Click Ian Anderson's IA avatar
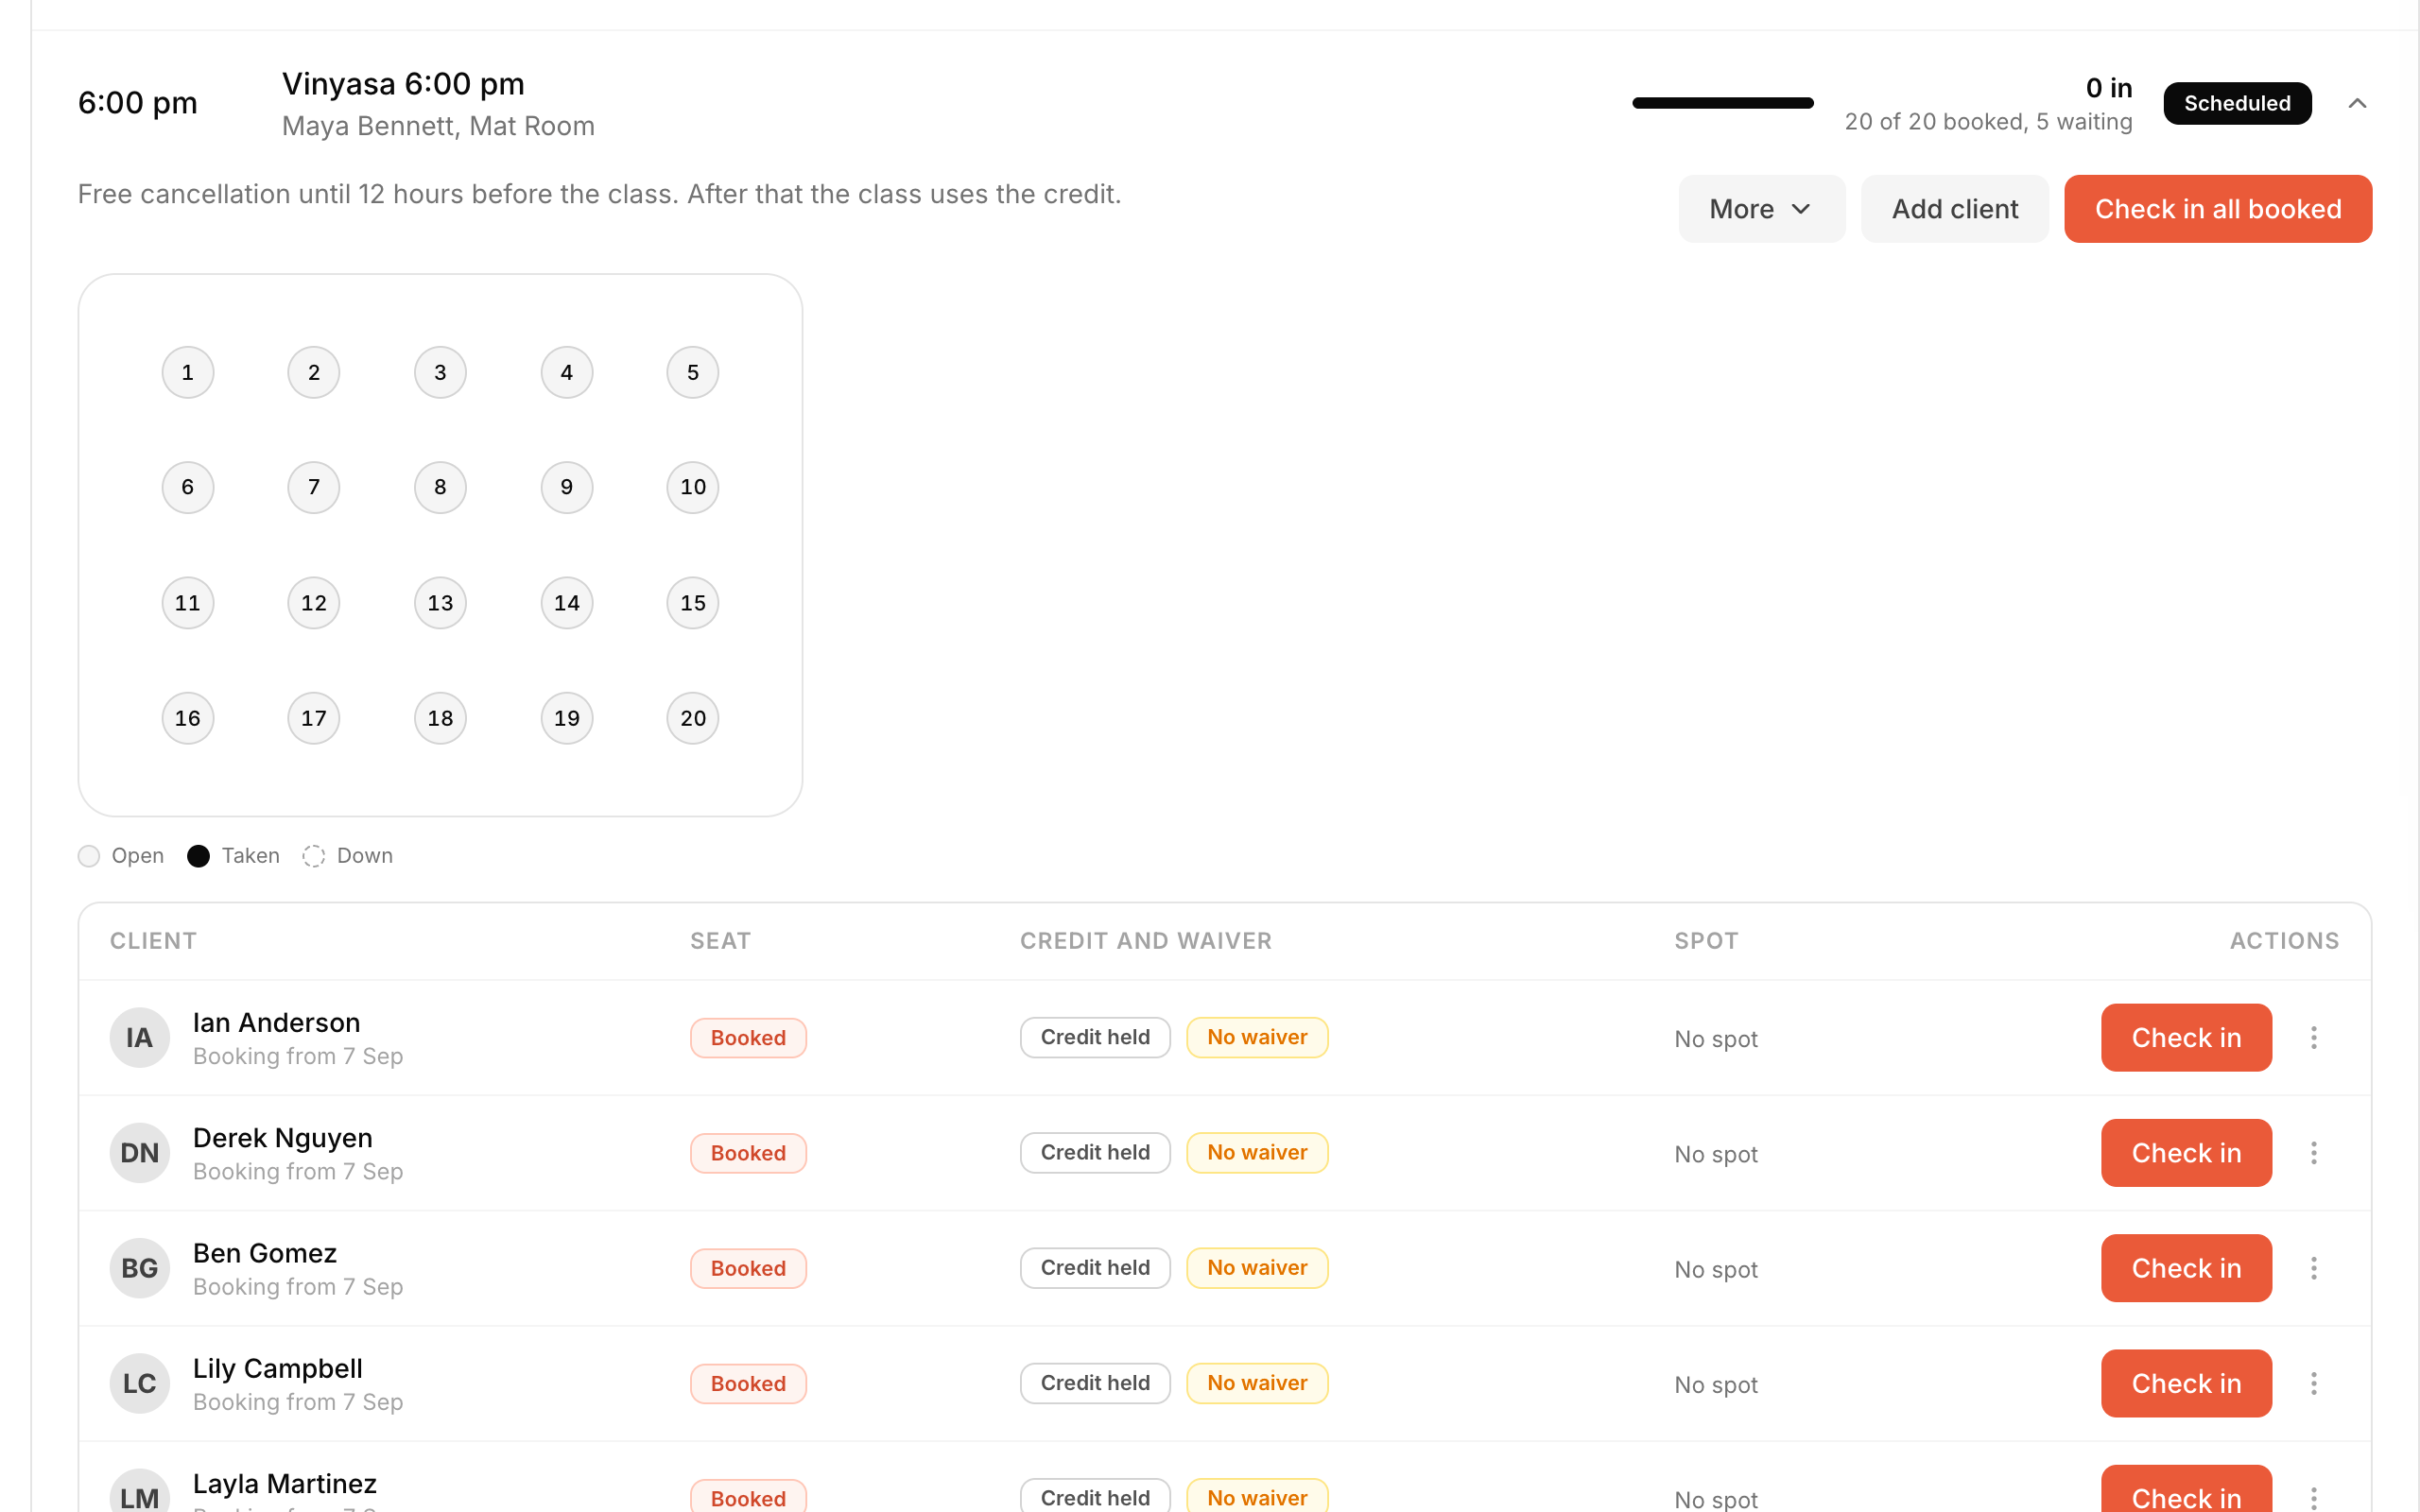Screen dimensions: 2420x1512 click(140, 1038)
